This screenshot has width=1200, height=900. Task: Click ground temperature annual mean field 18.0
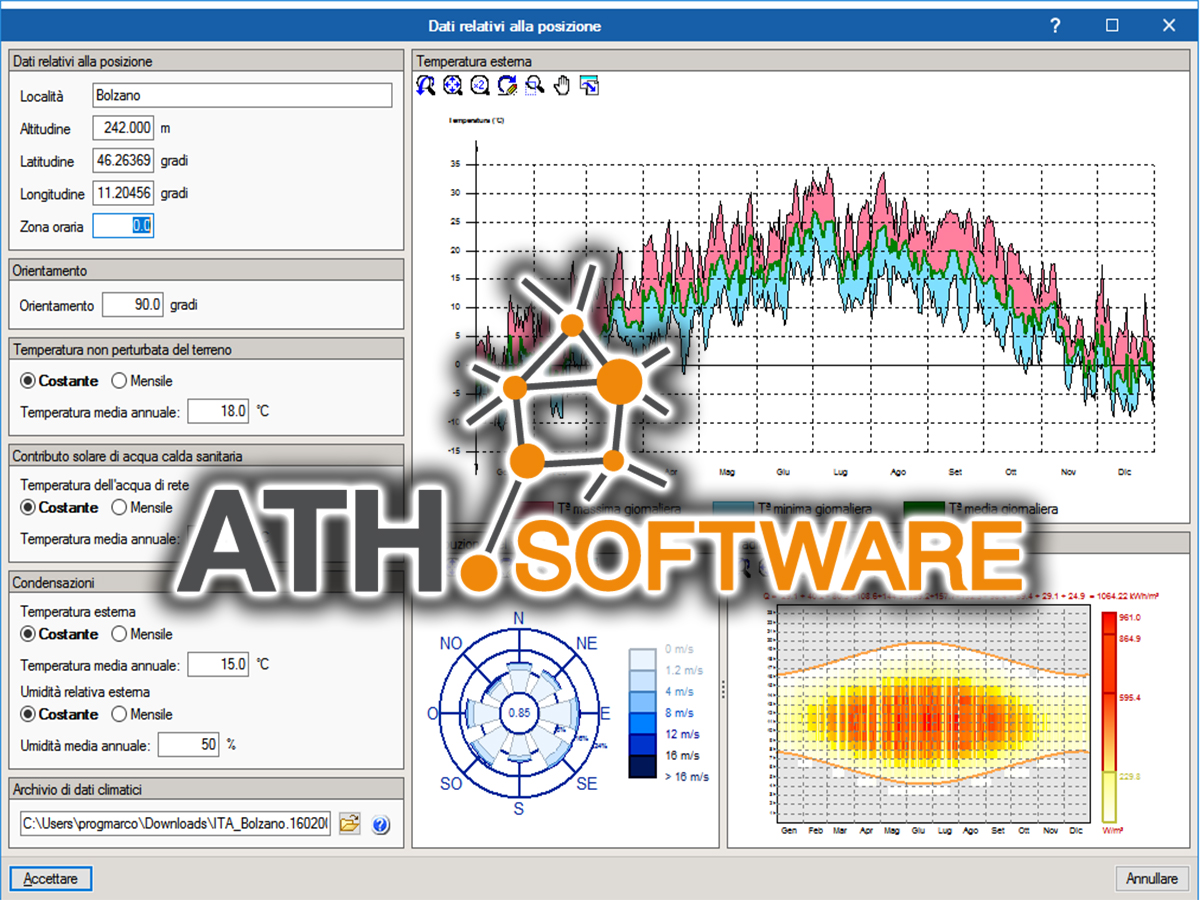(x=218, y=411)
